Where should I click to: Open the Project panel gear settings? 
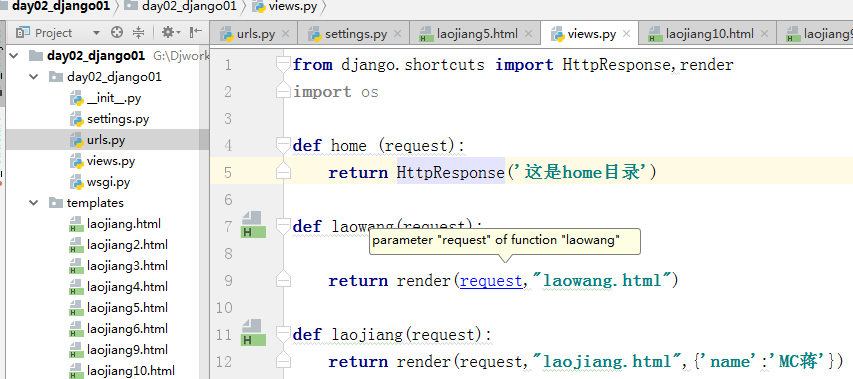click(x=171, y=33)
